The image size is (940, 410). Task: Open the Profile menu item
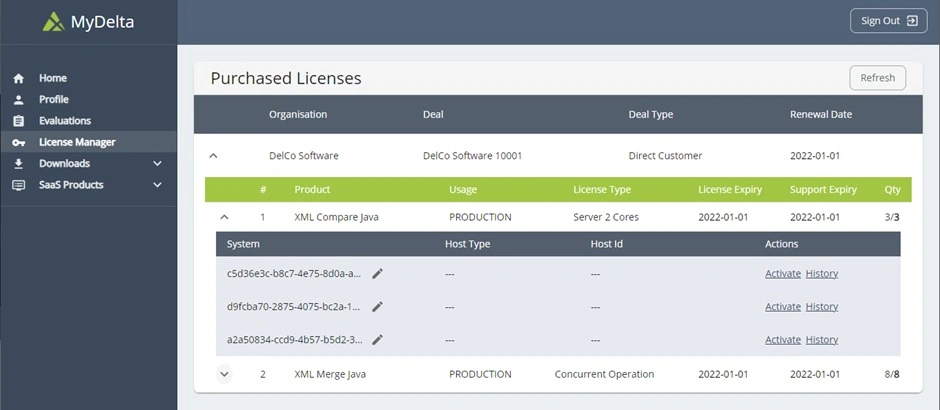(54, 100)
